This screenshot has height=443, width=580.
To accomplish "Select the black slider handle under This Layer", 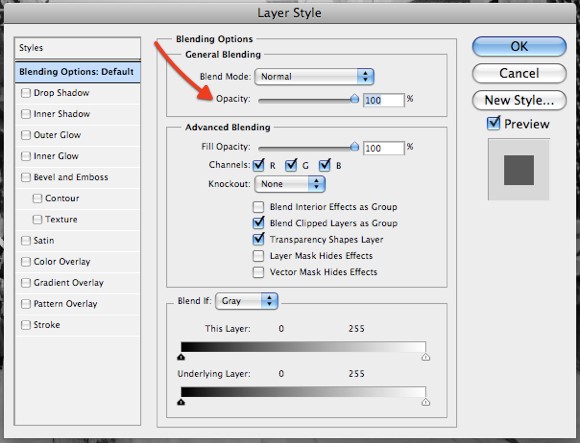I will coord(181,357).
